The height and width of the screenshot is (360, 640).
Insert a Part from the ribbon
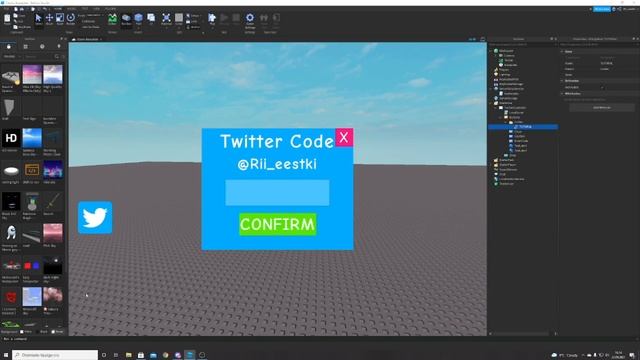point(138,19)
